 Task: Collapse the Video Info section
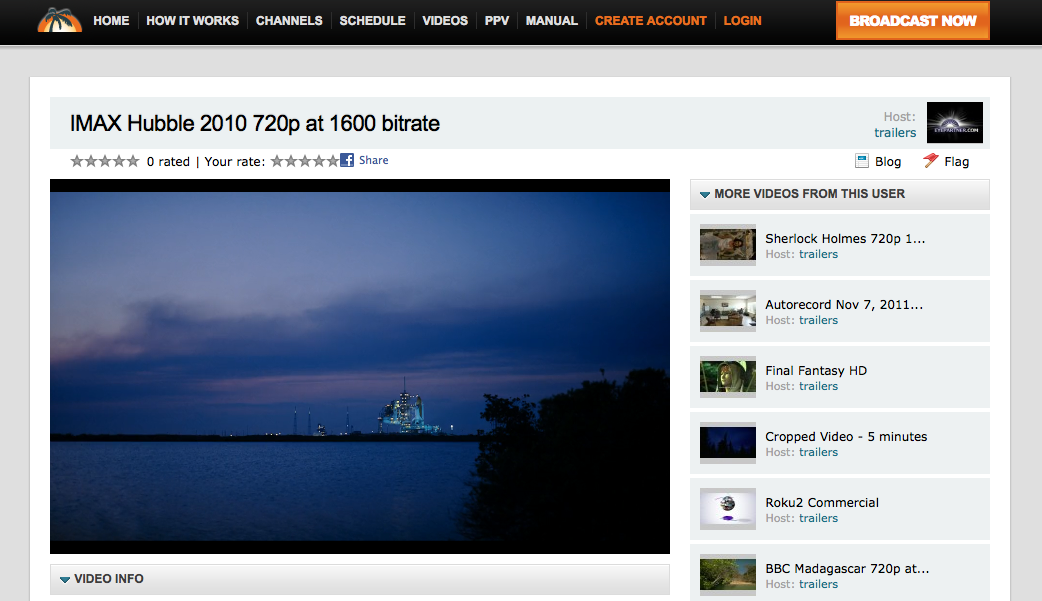point(64,579)
